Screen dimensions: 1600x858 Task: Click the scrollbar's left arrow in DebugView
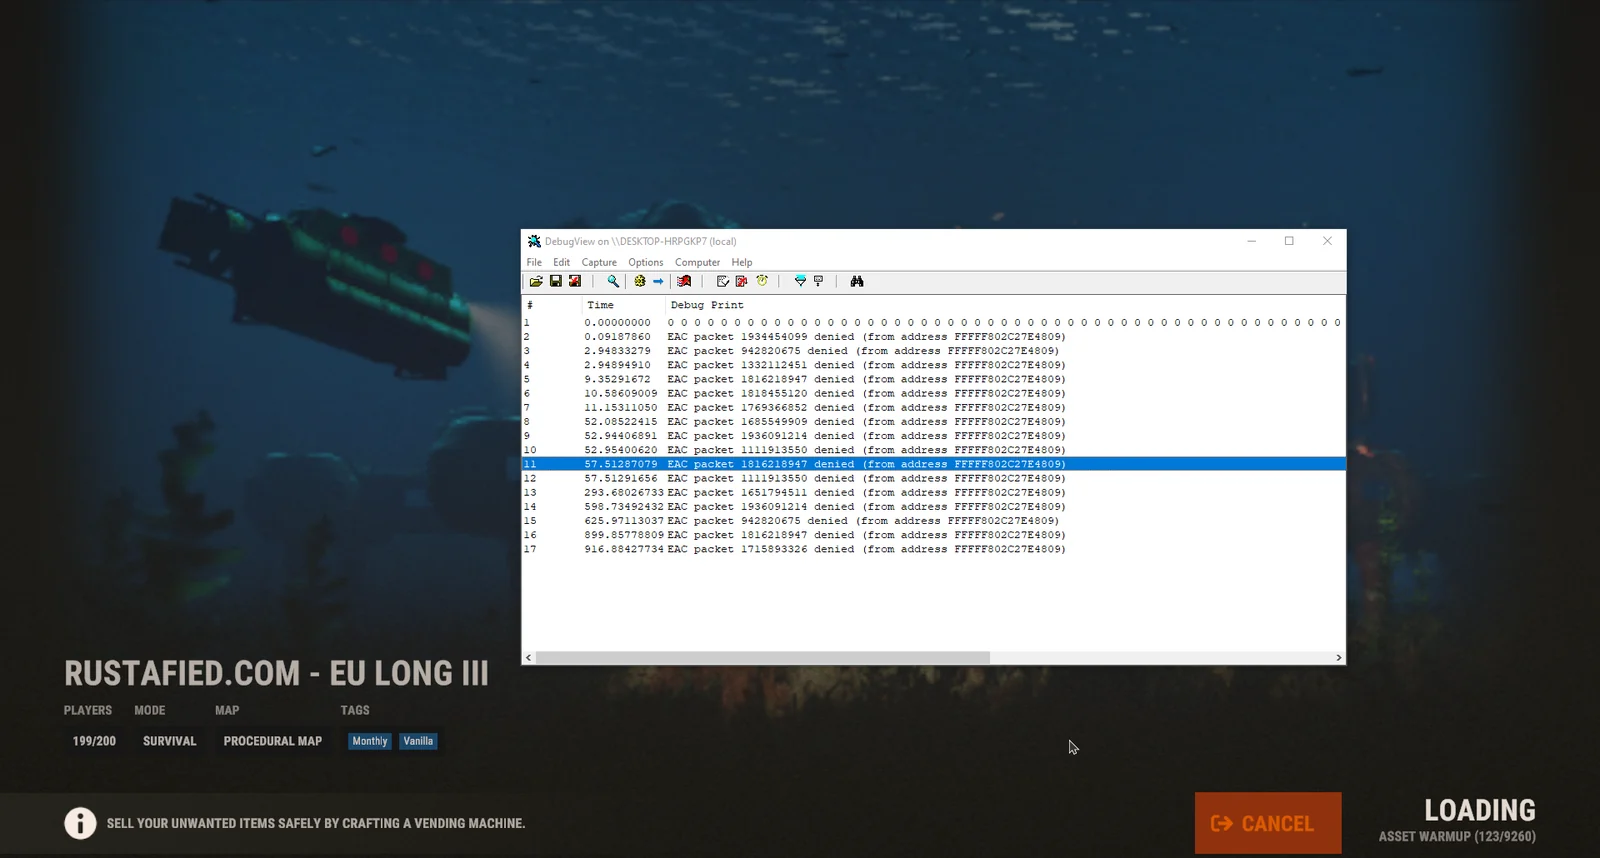point(529,658)
